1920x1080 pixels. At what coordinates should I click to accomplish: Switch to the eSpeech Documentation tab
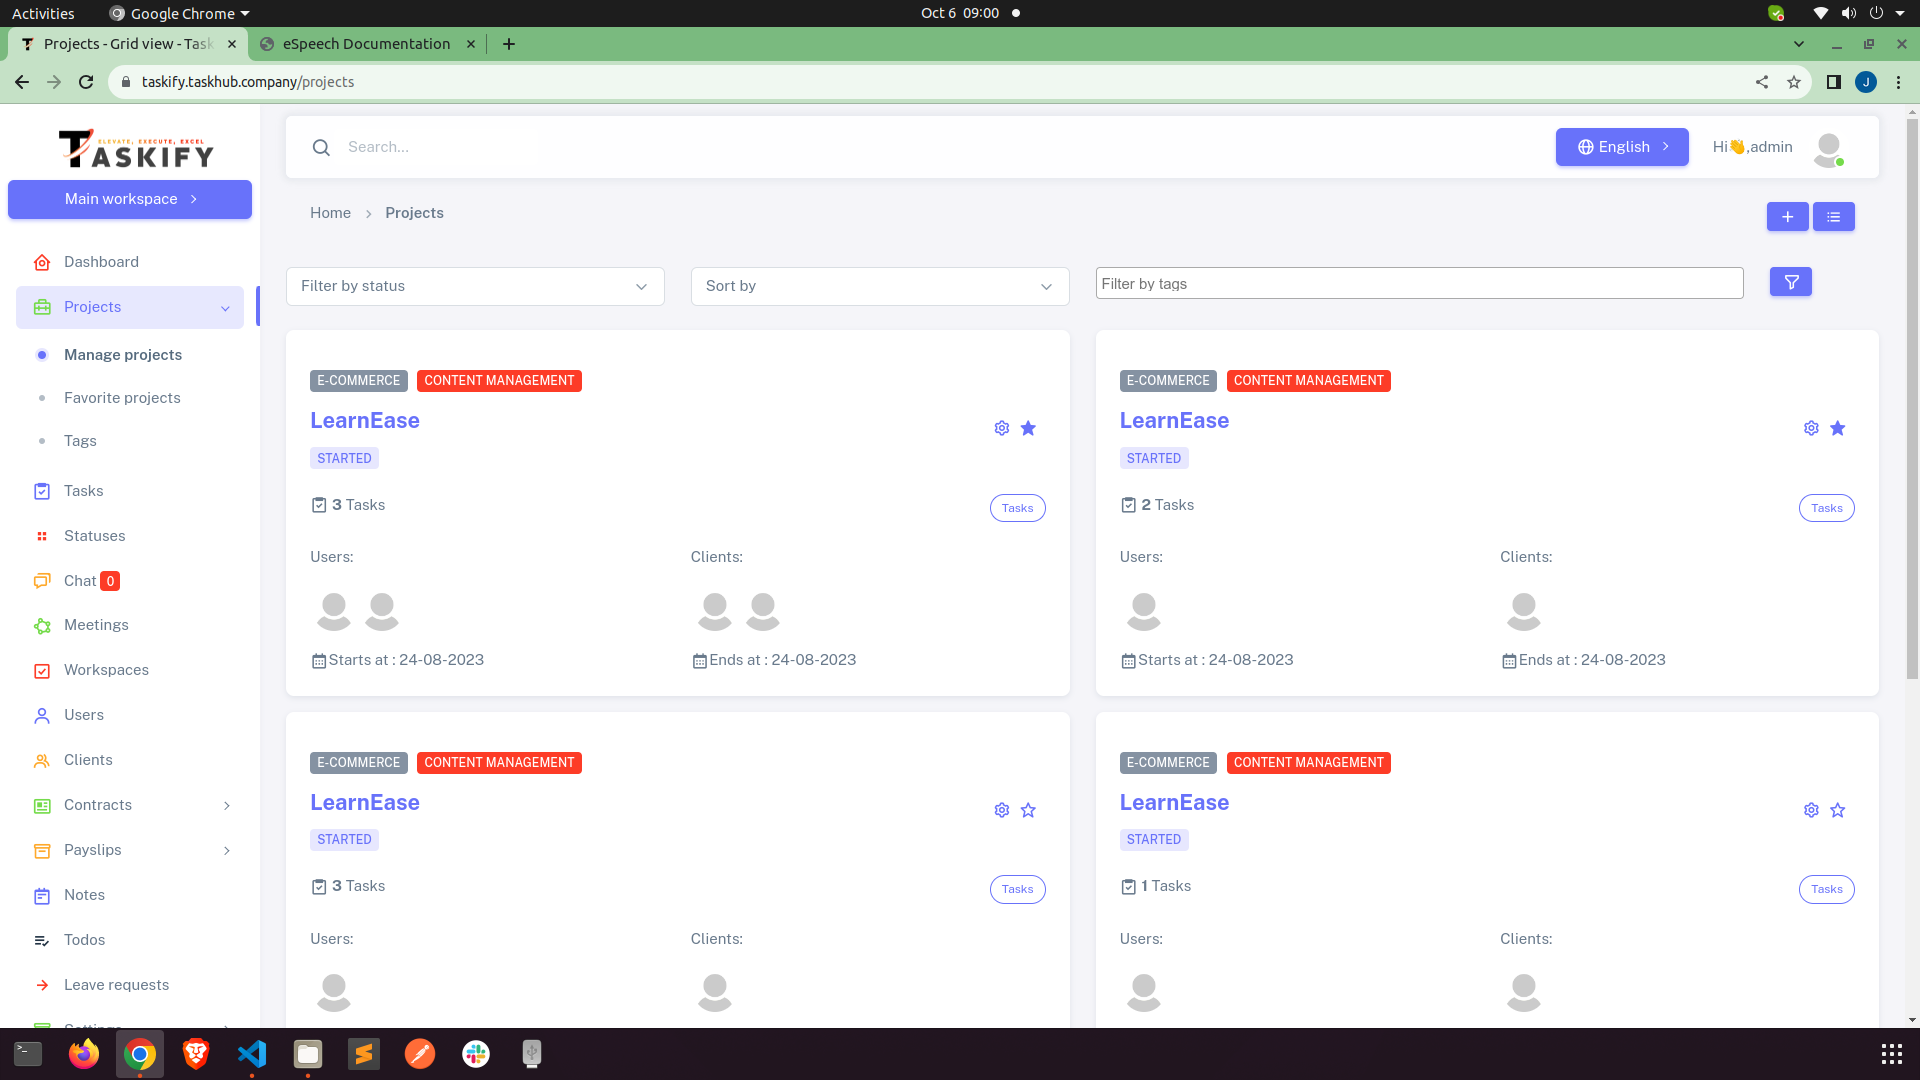click(x=364, y=43)
